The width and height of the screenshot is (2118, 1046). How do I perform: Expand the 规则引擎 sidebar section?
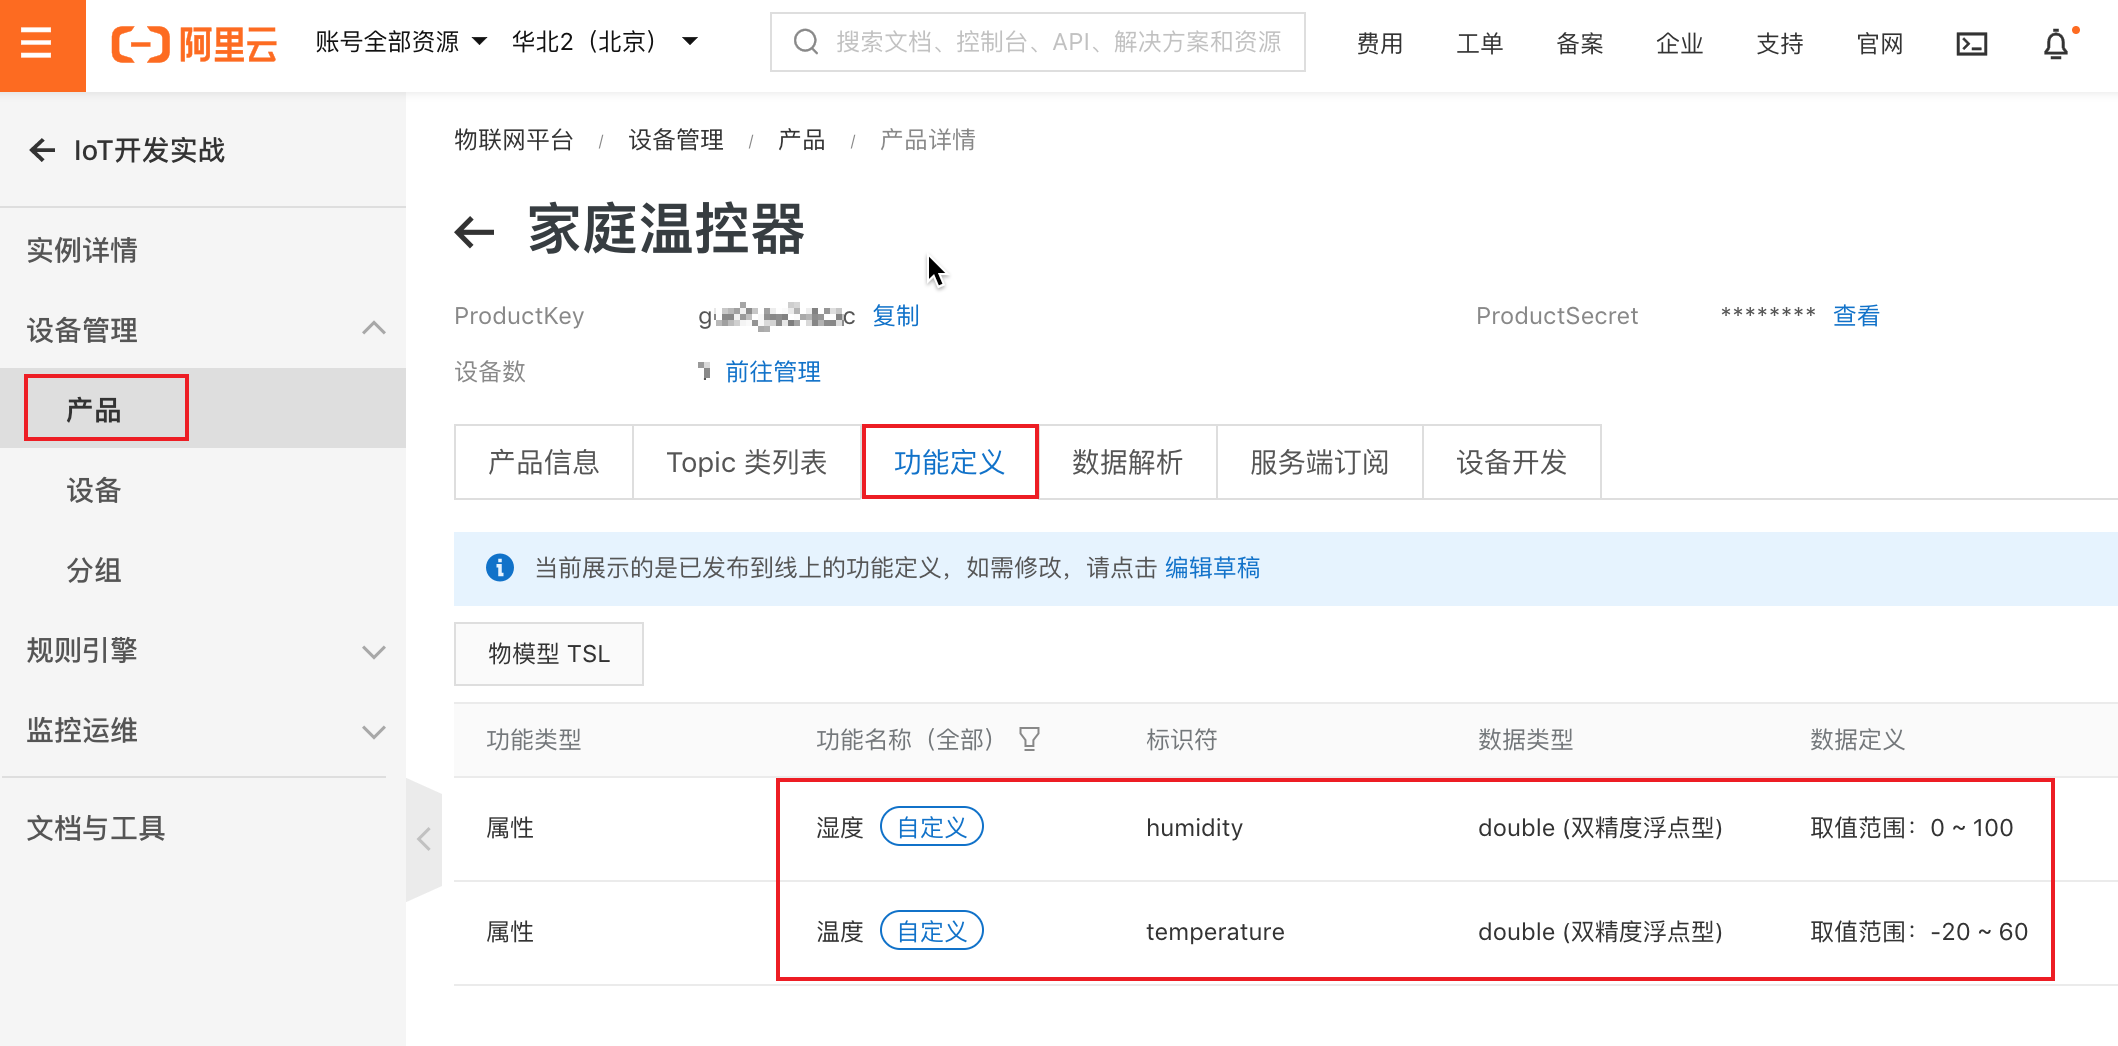[x=373, y=651]
